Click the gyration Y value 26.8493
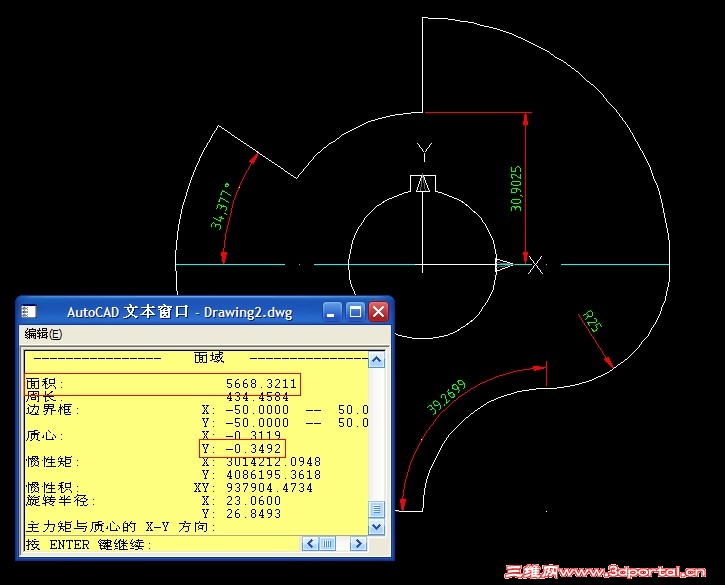The width and height of the screenshot is (725, 585). point(253,513)
